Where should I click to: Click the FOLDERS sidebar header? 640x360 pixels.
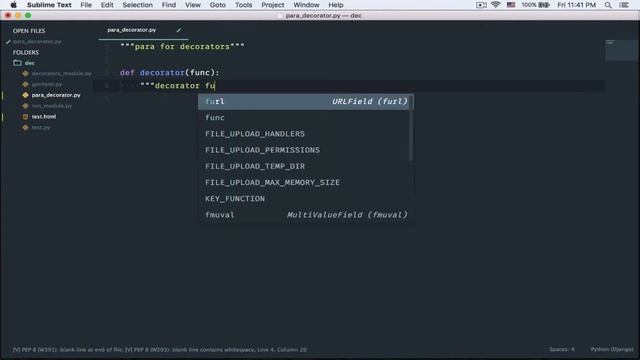25,52
